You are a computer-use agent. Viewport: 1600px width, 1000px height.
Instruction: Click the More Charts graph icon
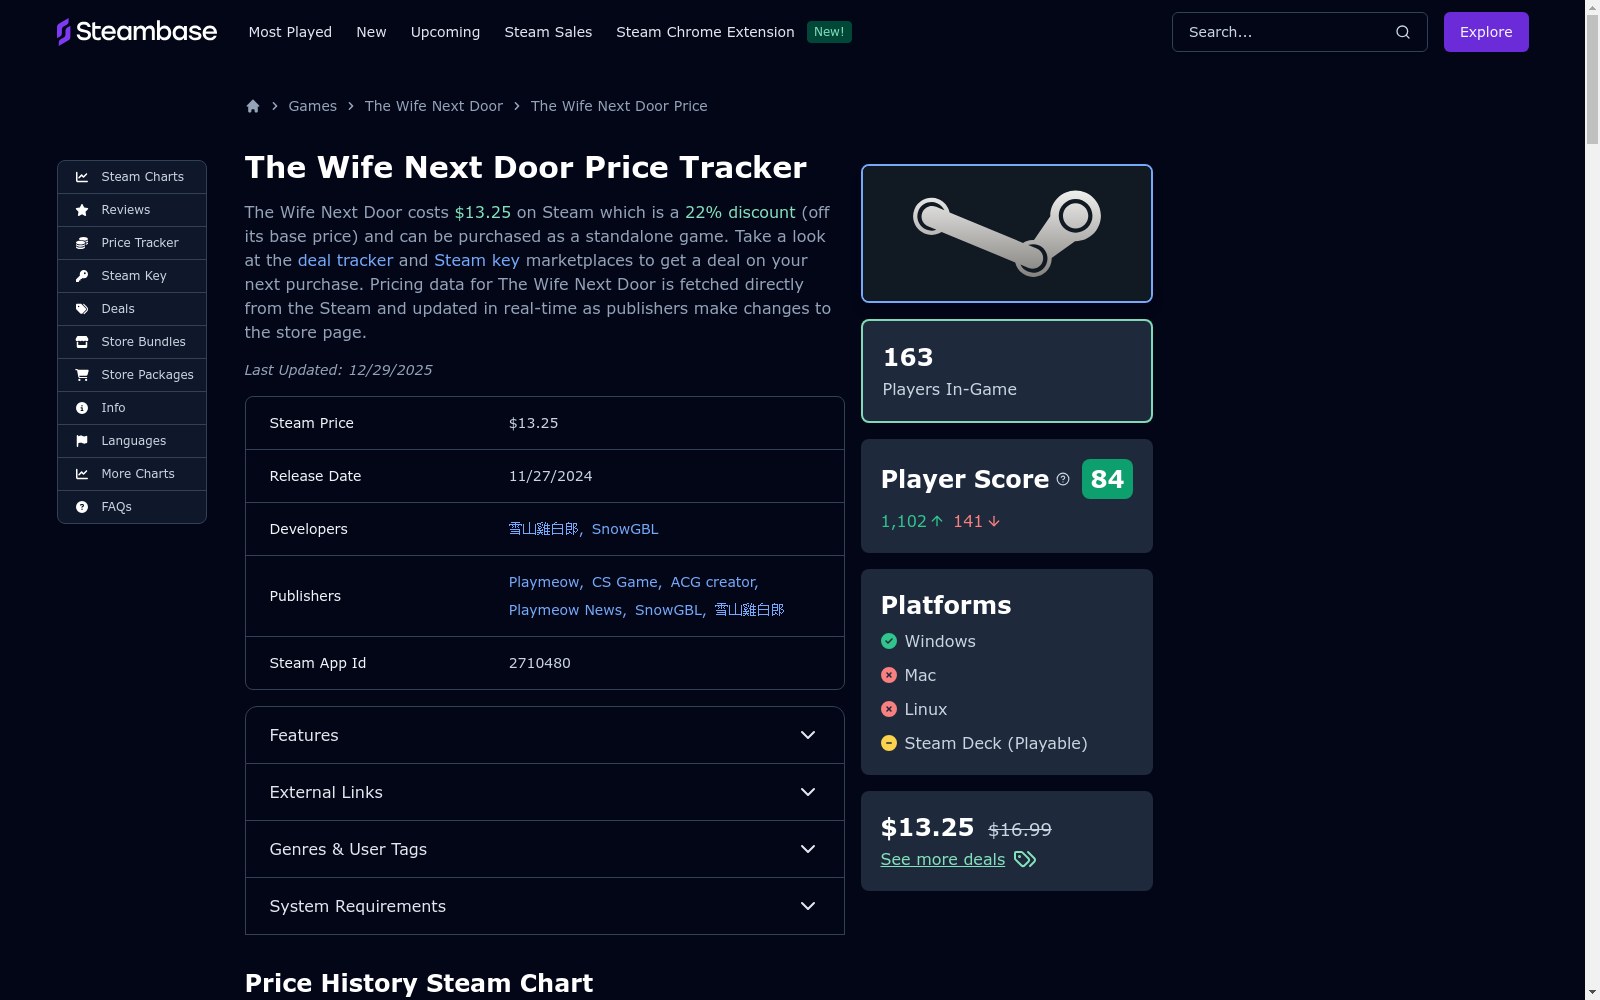82,474
